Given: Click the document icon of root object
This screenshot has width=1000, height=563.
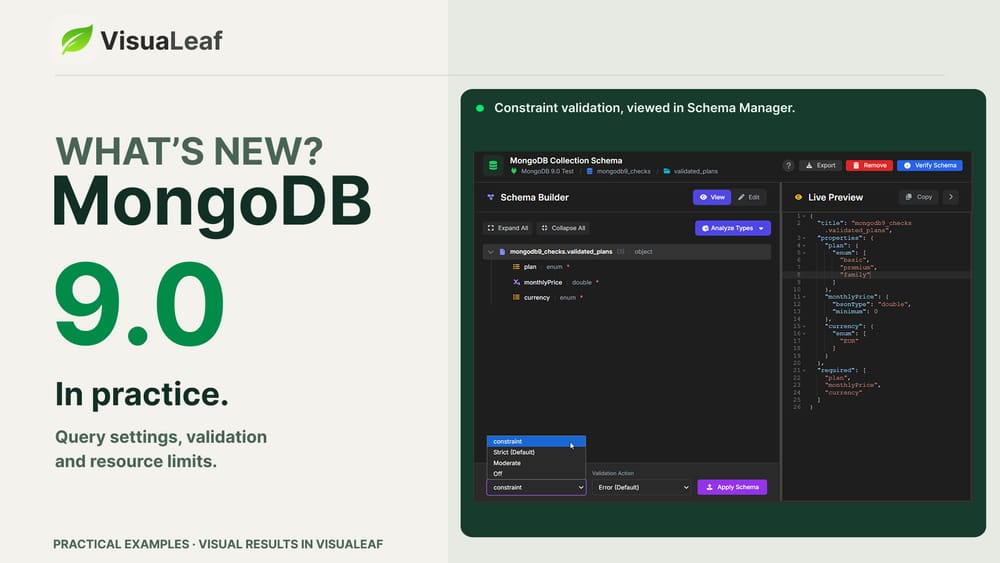Looking at the screenshot, I should point(502,252).
